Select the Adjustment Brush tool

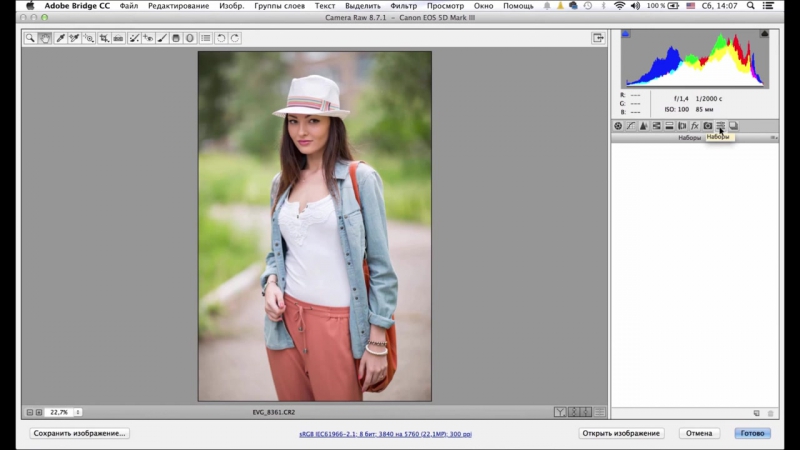(162, 38)
